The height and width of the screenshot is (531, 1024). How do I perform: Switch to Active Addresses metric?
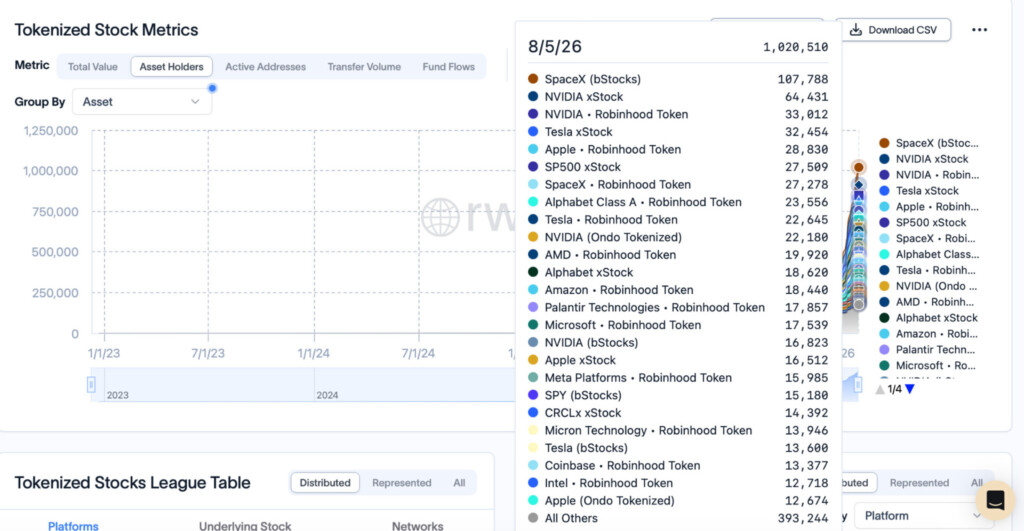point(265,67)
